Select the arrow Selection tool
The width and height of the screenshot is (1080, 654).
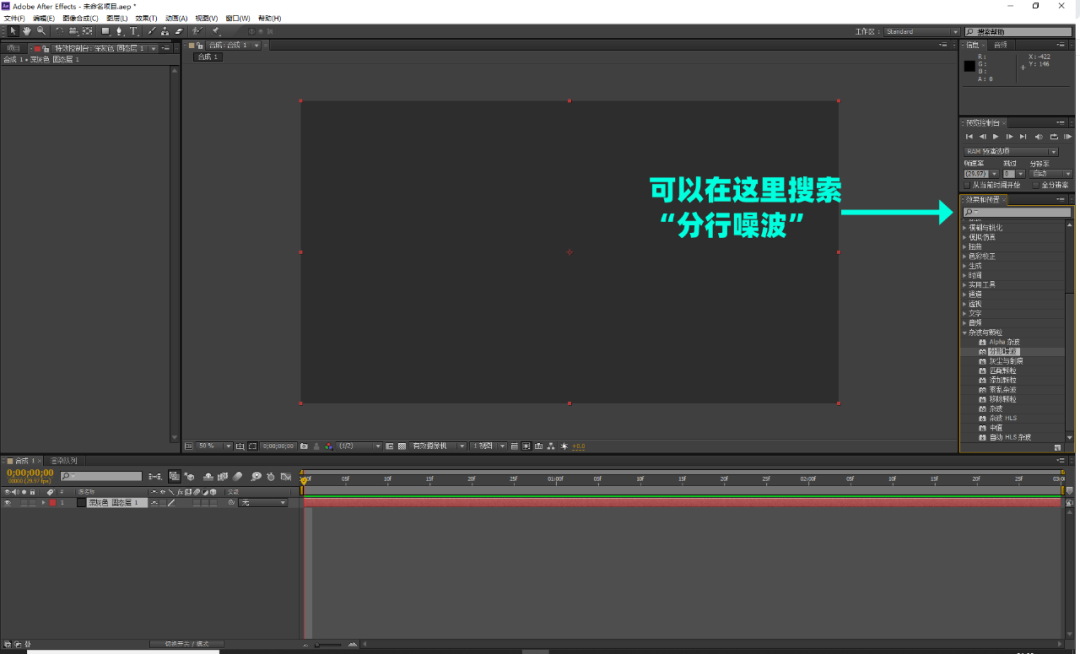13,31
